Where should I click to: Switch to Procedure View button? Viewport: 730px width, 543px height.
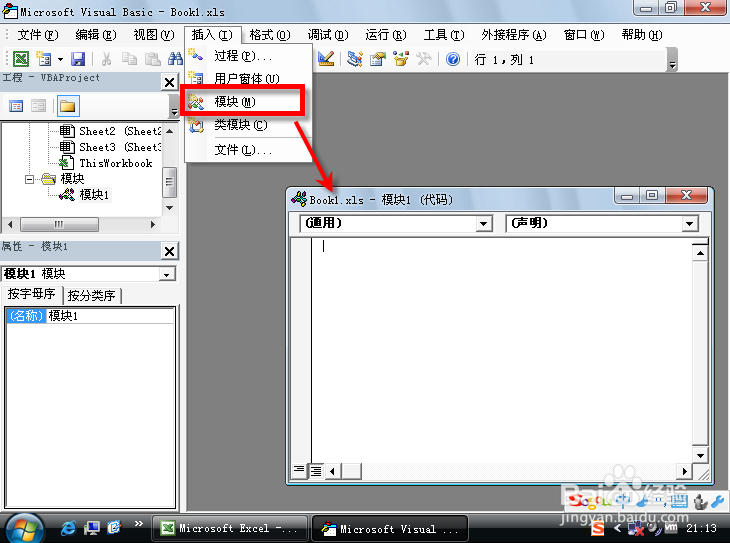299,470
